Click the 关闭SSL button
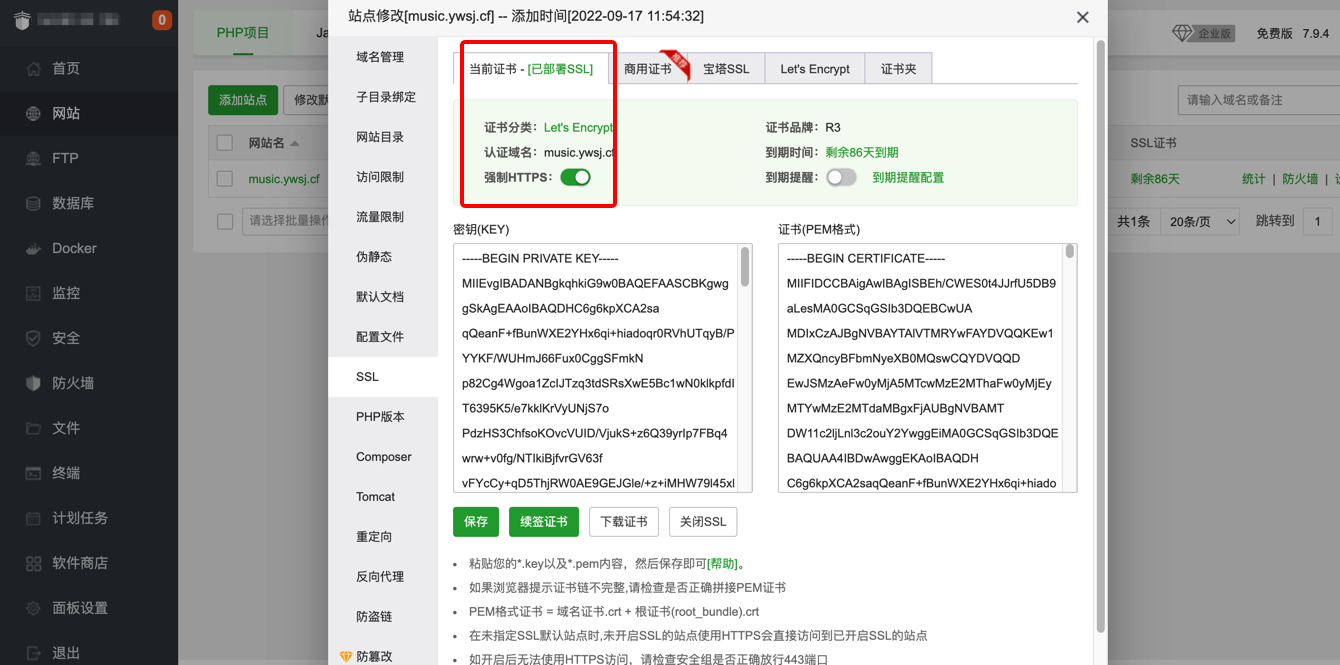This screenshot has width=1340, height=665. (x=703, y=522)
